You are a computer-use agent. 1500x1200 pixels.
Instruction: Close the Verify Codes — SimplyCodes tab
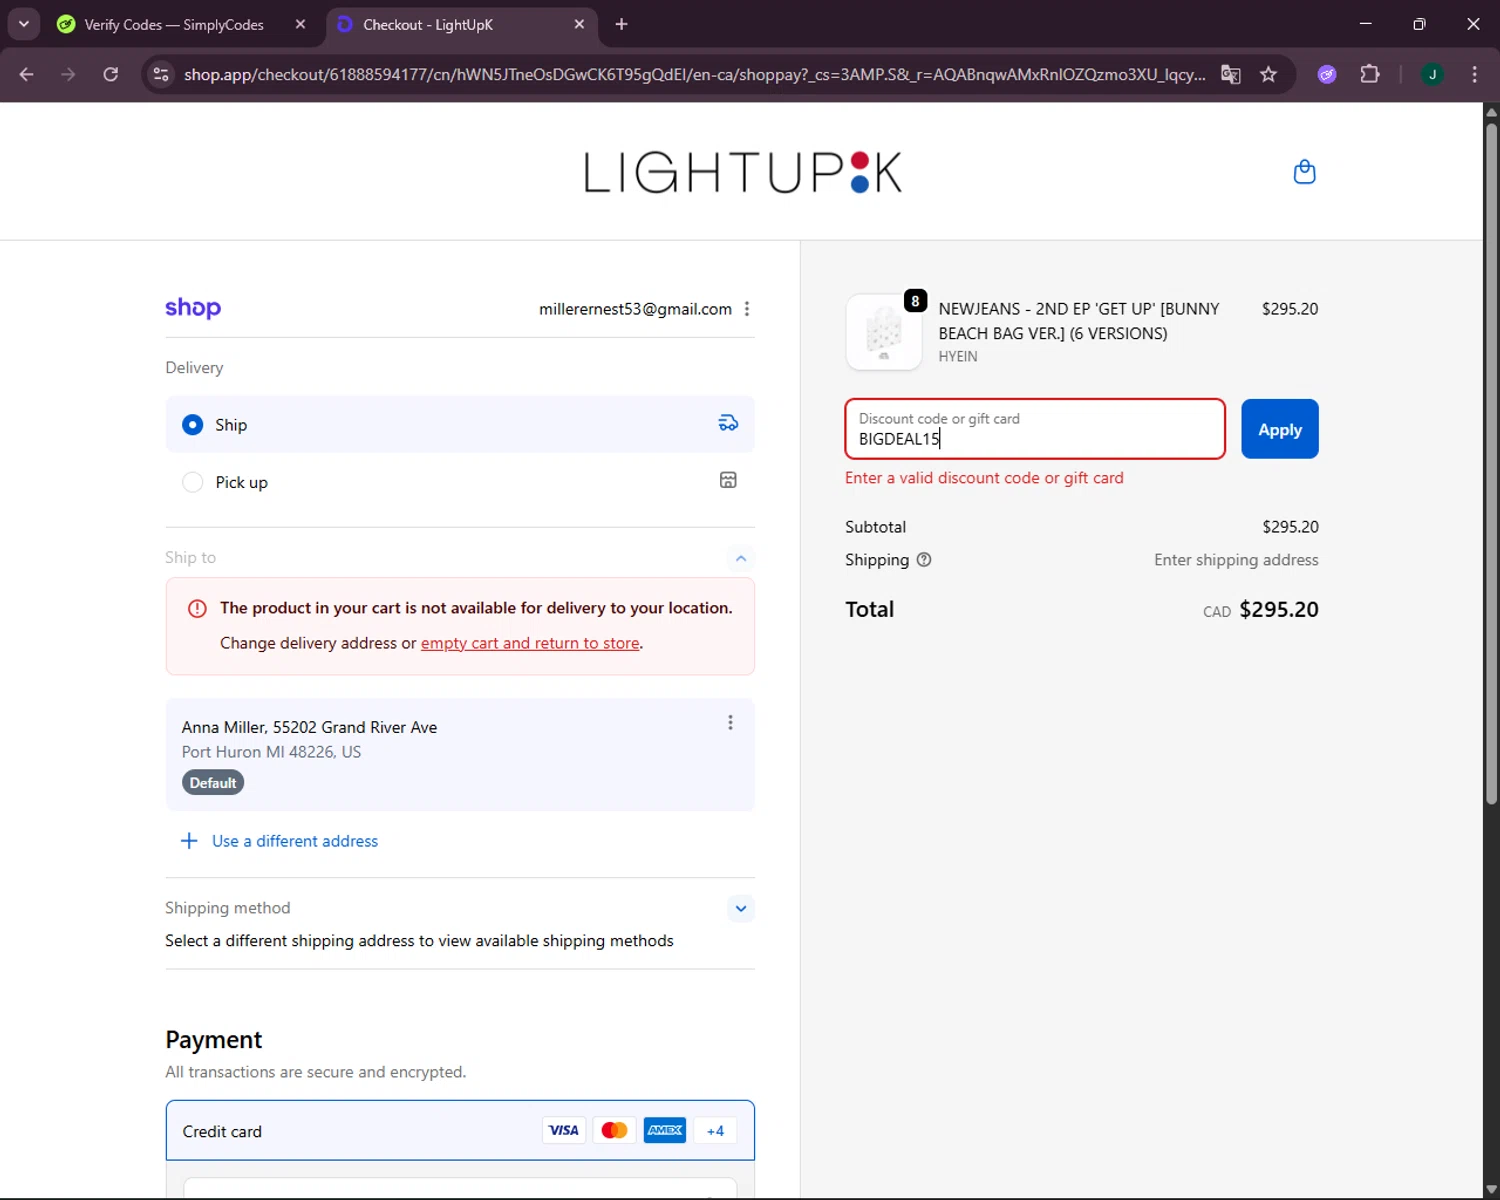pyautogui.click(x=300, y=24)
